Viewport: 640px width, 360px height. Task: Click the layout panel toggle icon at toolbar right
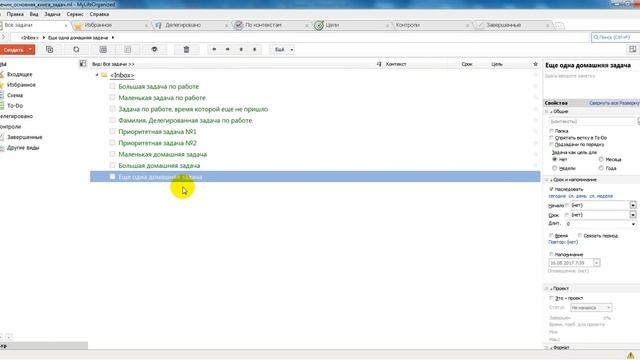[632, 49]
